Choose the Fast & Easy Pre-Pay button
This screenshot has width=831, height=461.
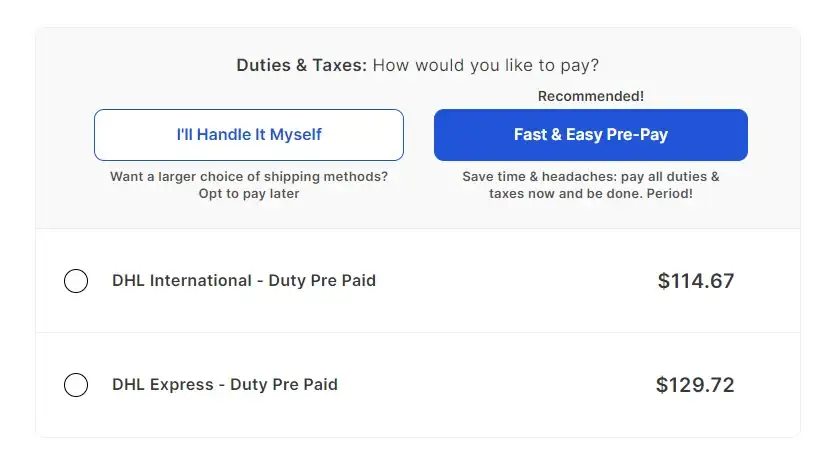pos(590,134)
